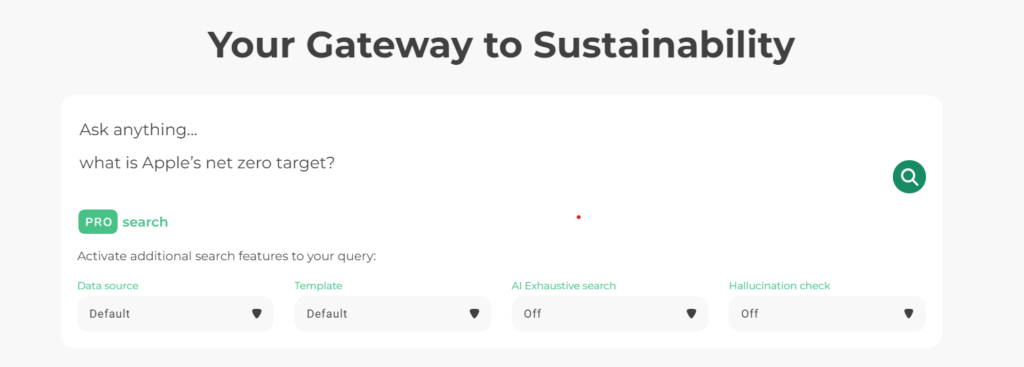Select the "Hallucination check" label

pos(780,285)
